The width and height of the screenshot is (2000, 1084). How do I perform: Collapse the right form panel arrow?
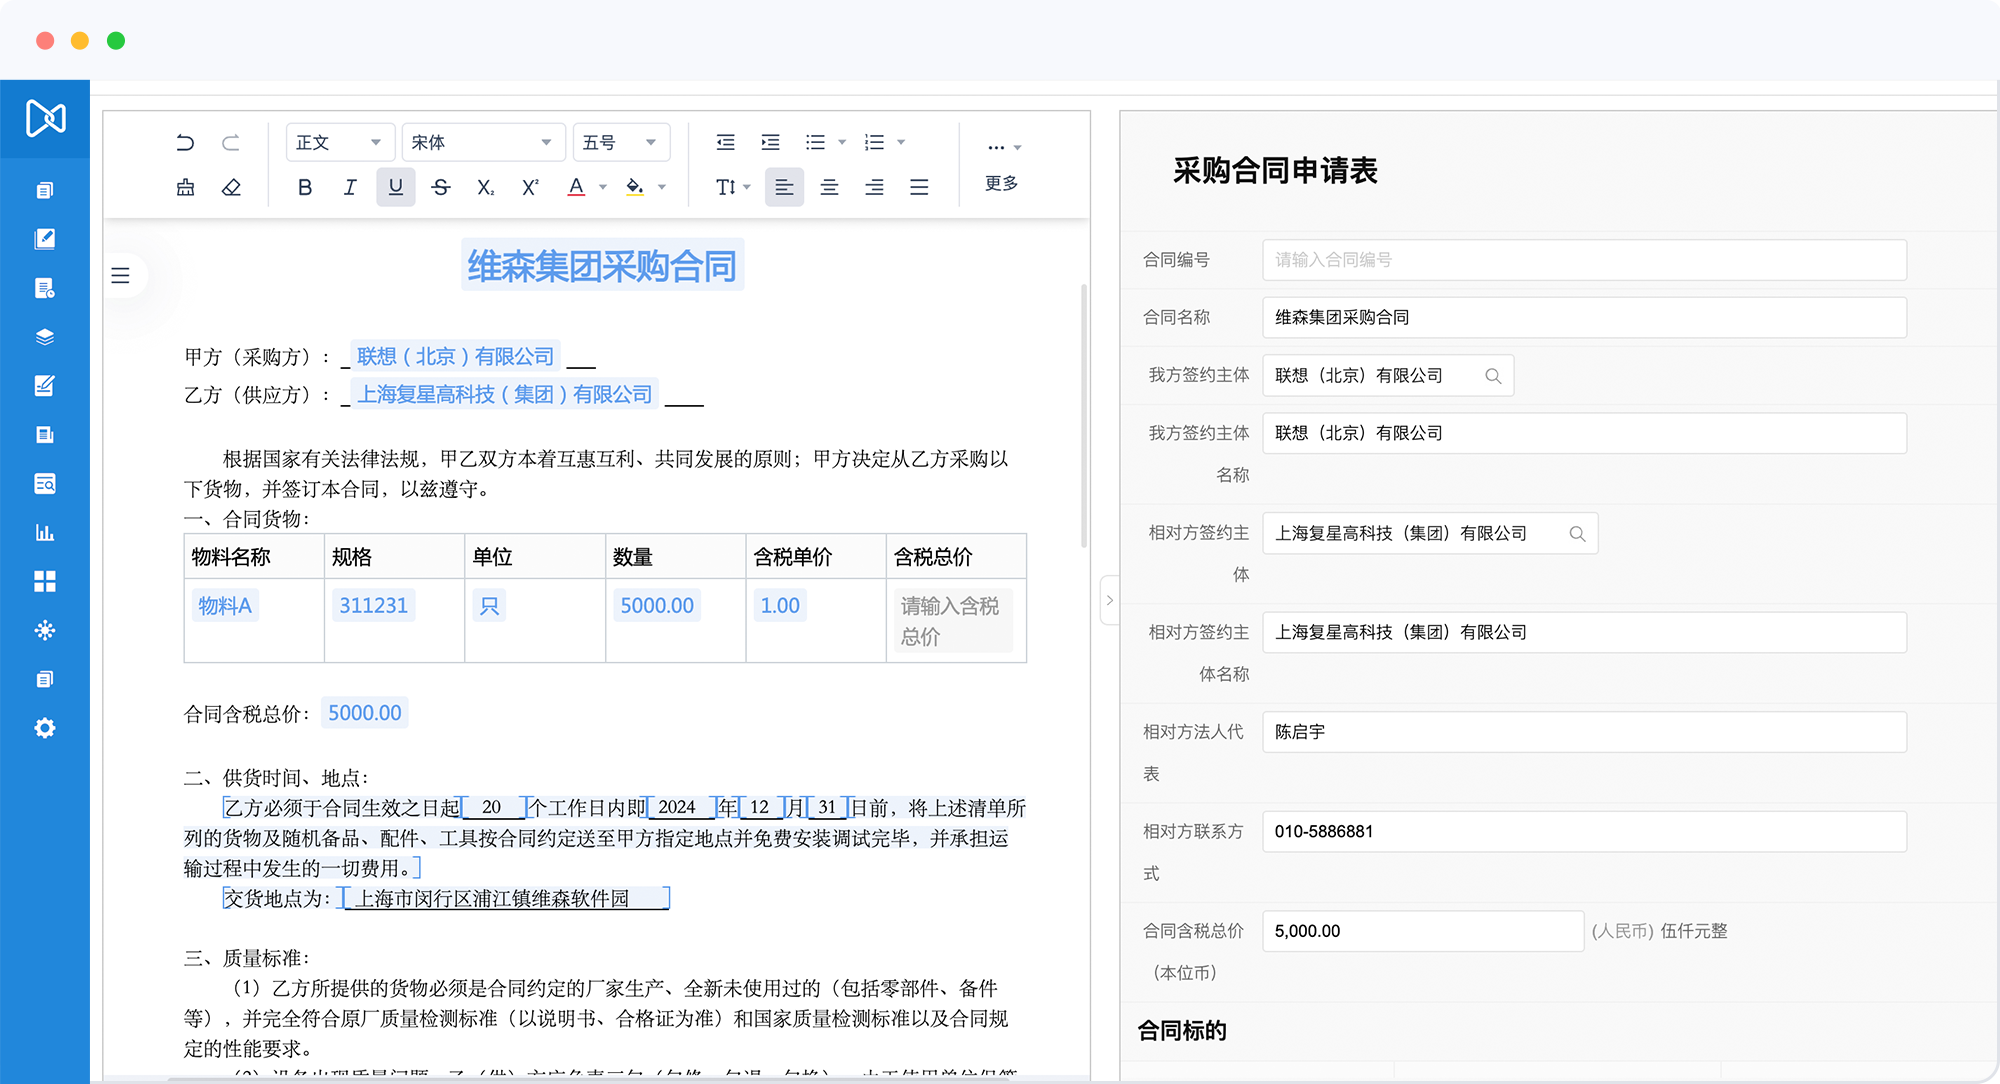pos(1108,600)
